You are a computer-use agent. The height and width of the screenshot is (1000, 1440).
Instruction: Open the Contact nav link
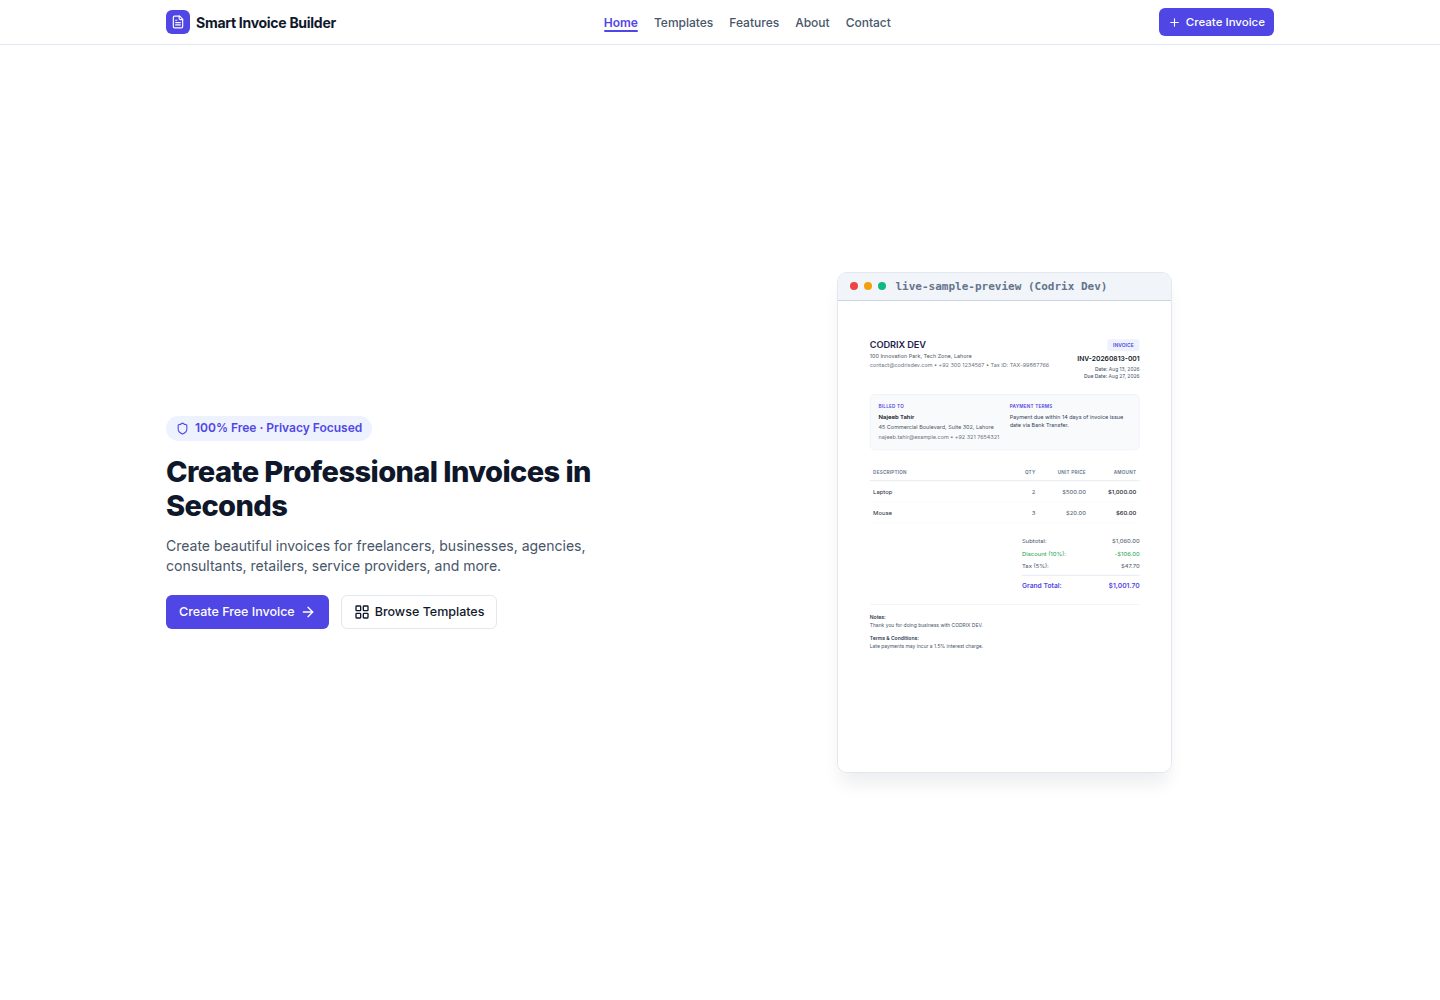868,22
